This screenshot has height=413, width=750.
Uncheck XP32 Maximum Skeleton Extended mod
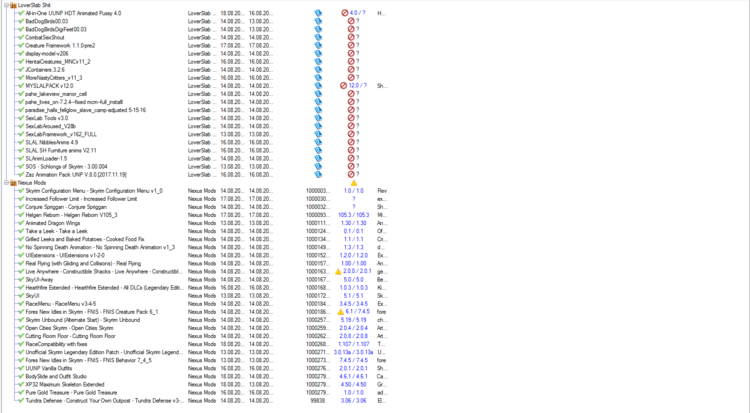click(21, 384)
